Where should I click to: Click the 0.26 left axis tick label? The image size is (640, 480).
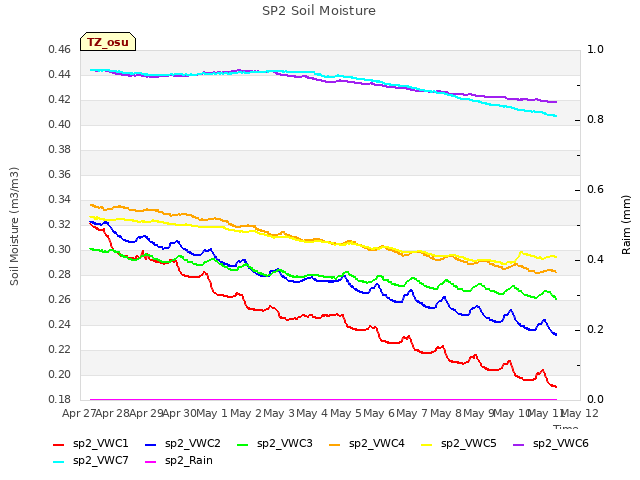(60, 300)
